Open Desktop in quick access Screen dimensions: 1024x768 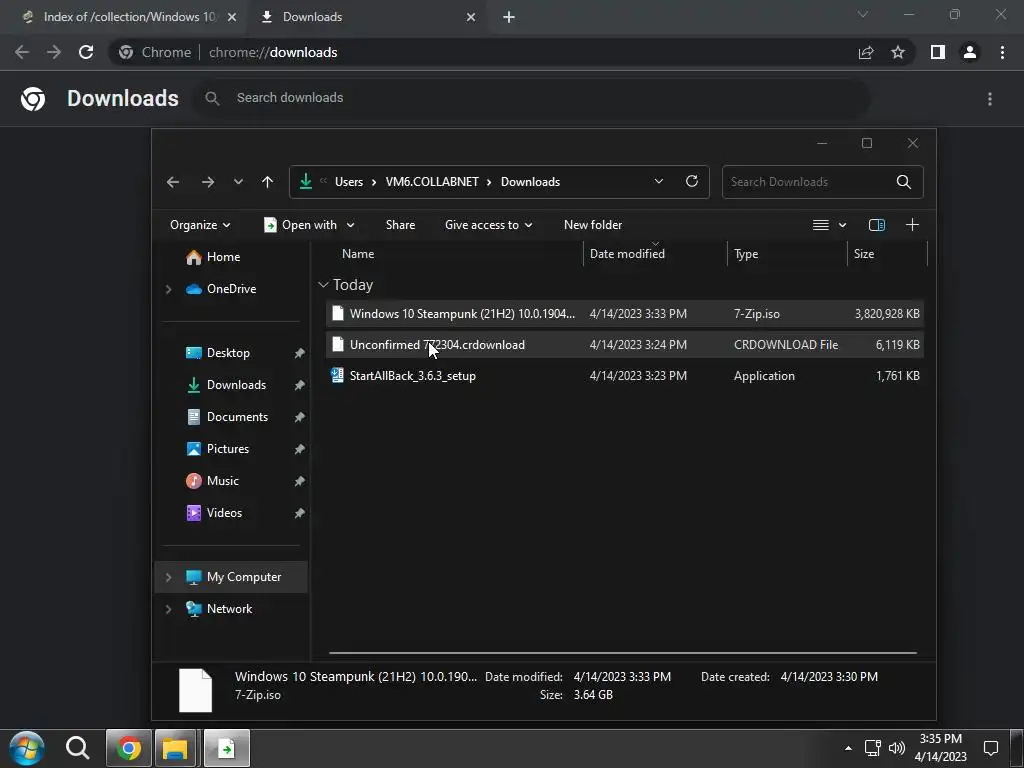(228, 353)
